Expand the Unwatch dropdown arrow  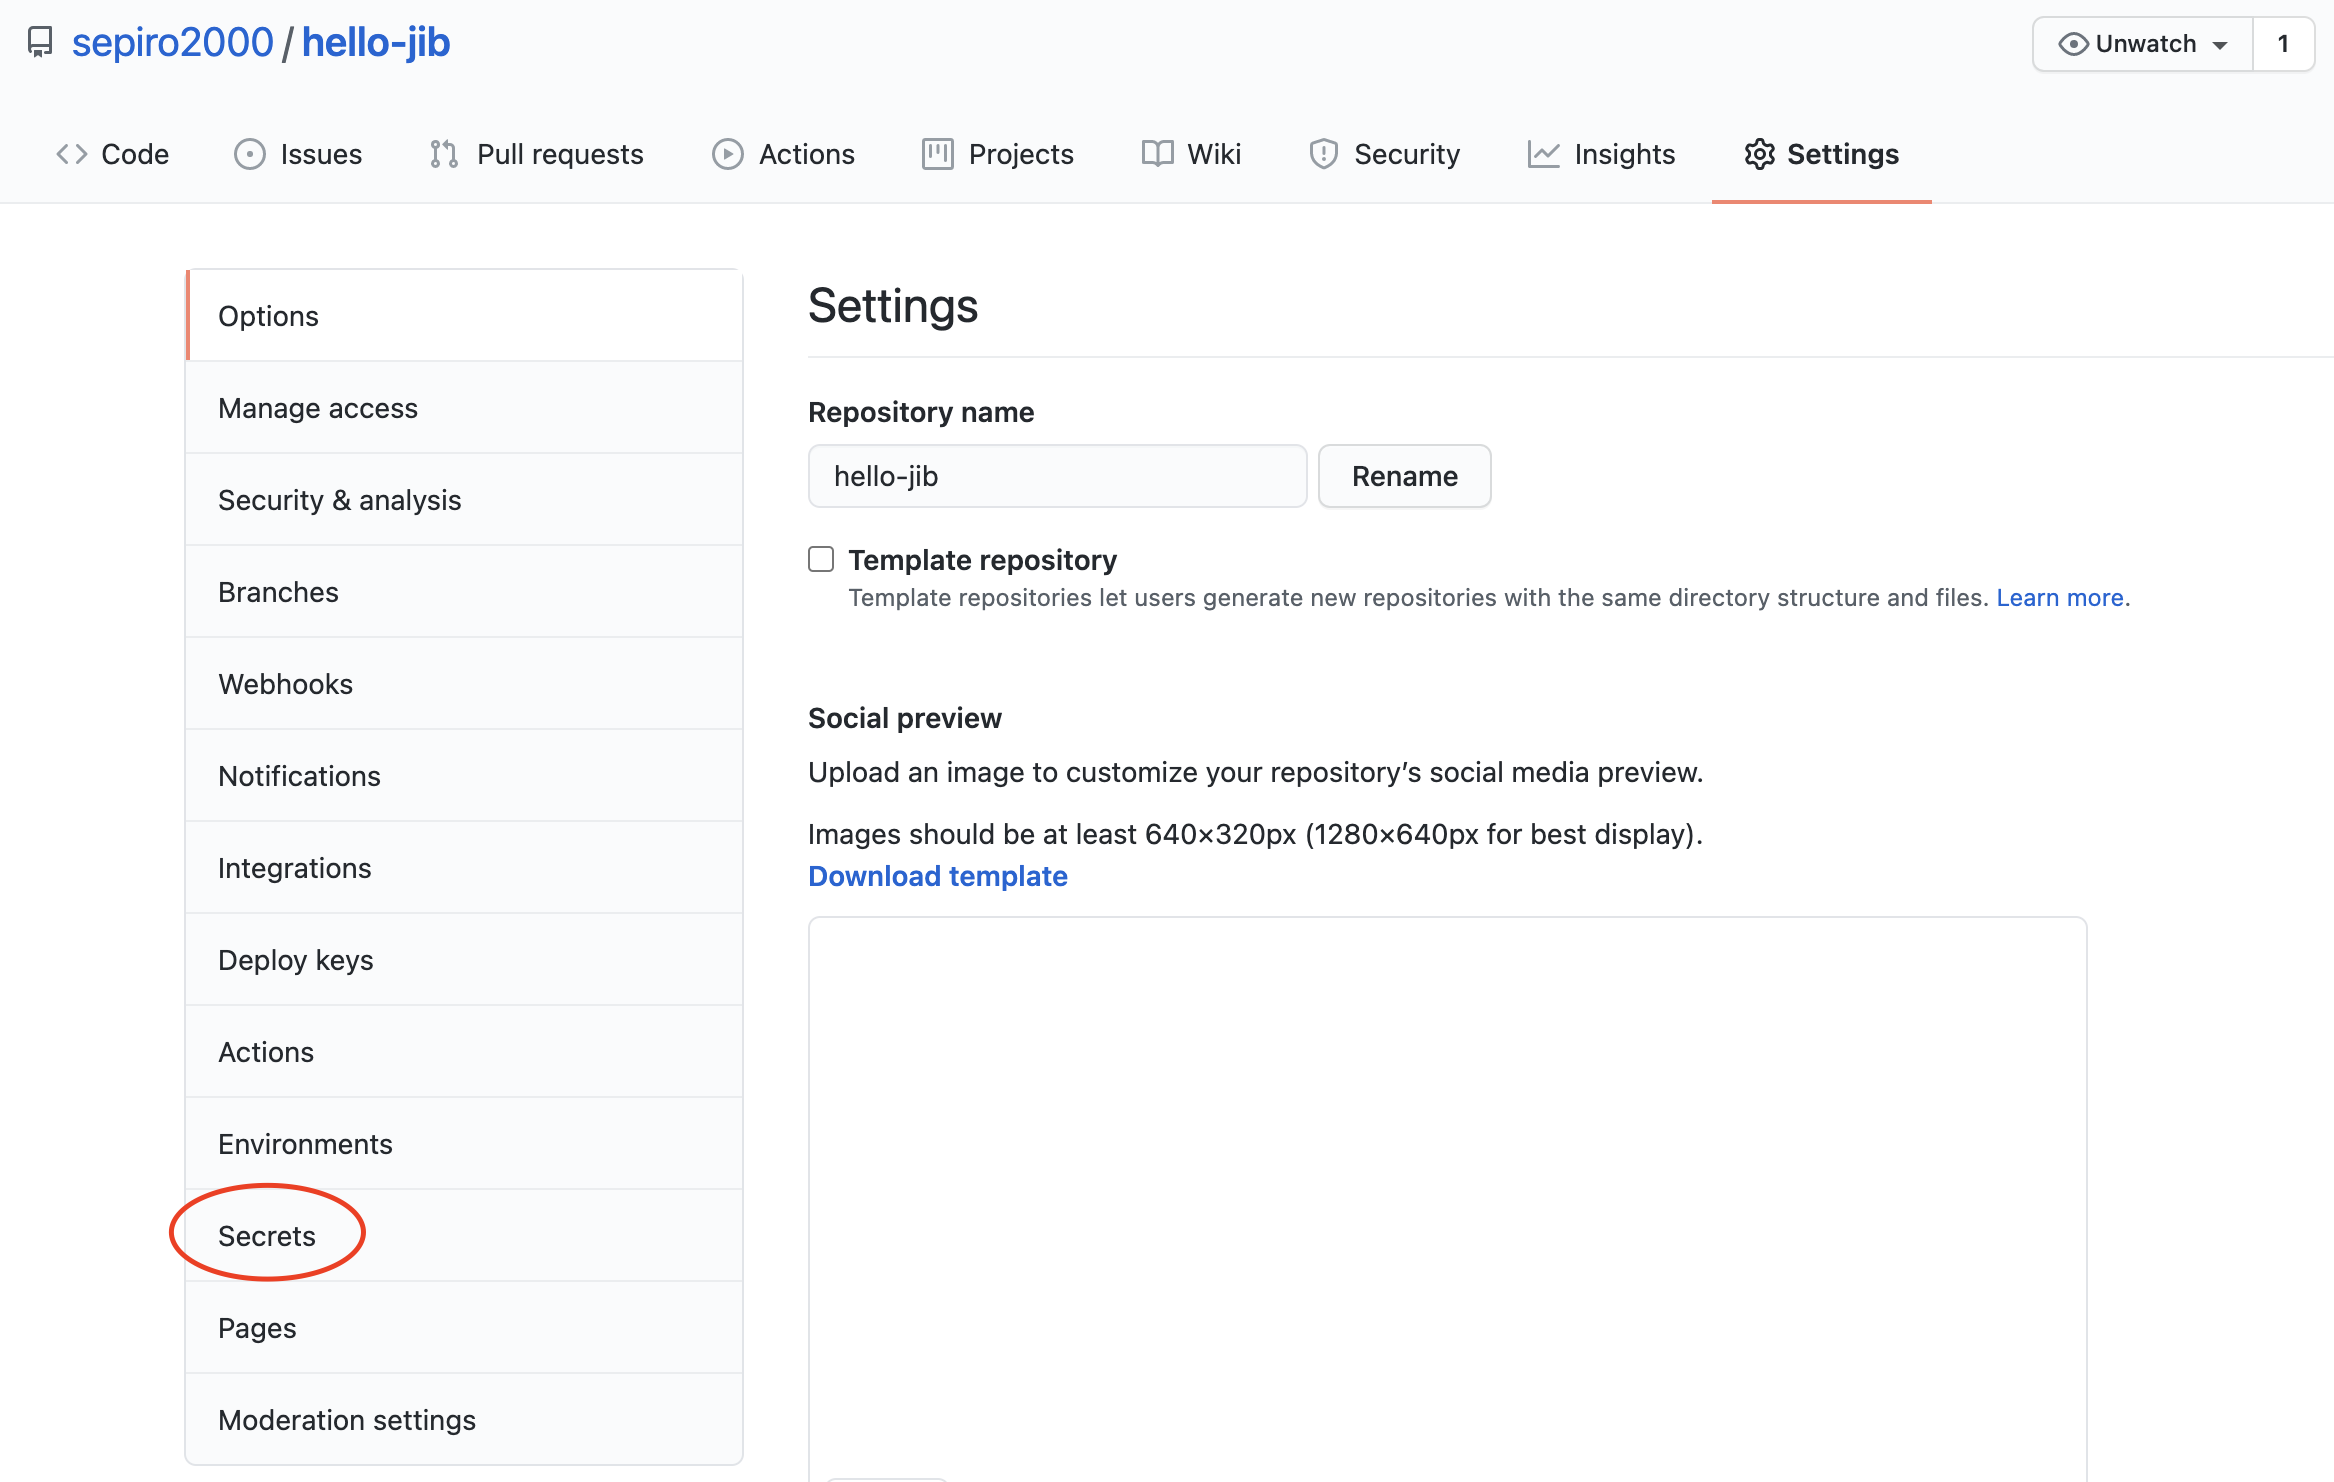tap(2220, 45)
